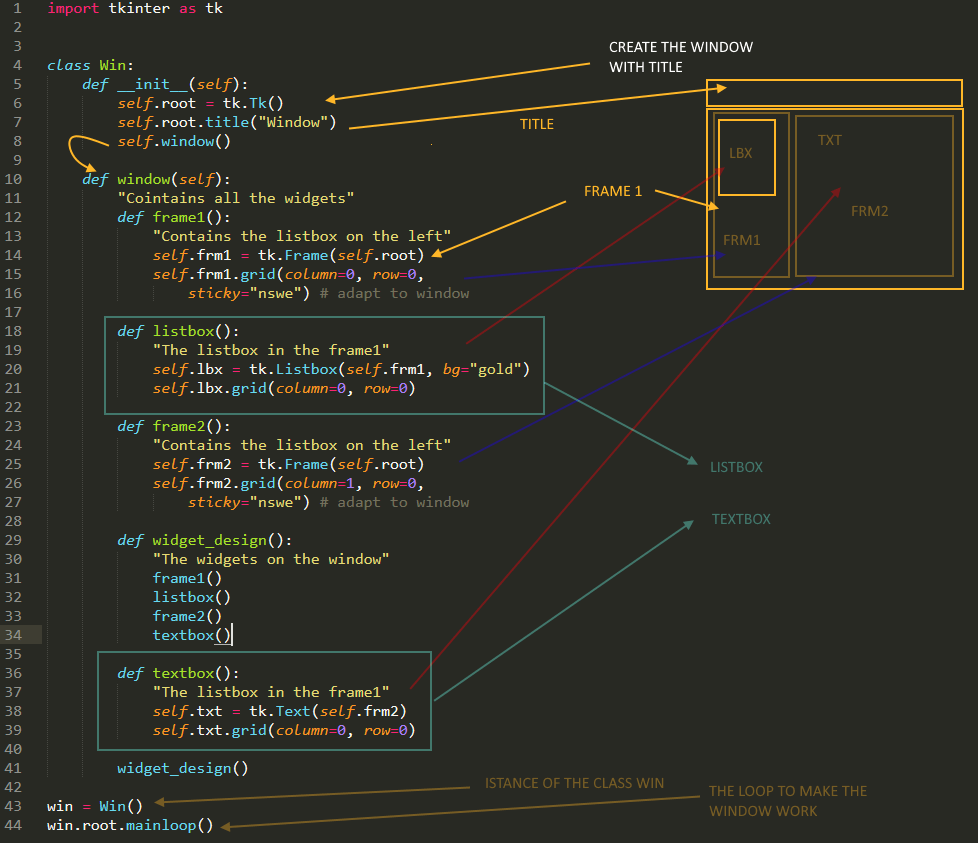Click the TITLE annotation label
Viewport: 978px width, 843px height.
click(x=537, y=124)
